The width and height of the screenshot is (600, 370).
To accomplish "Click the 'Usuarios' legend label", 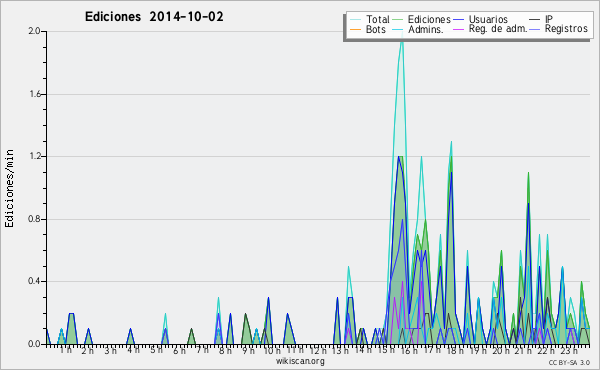I will pyautogui.click(x=488, y=19).
